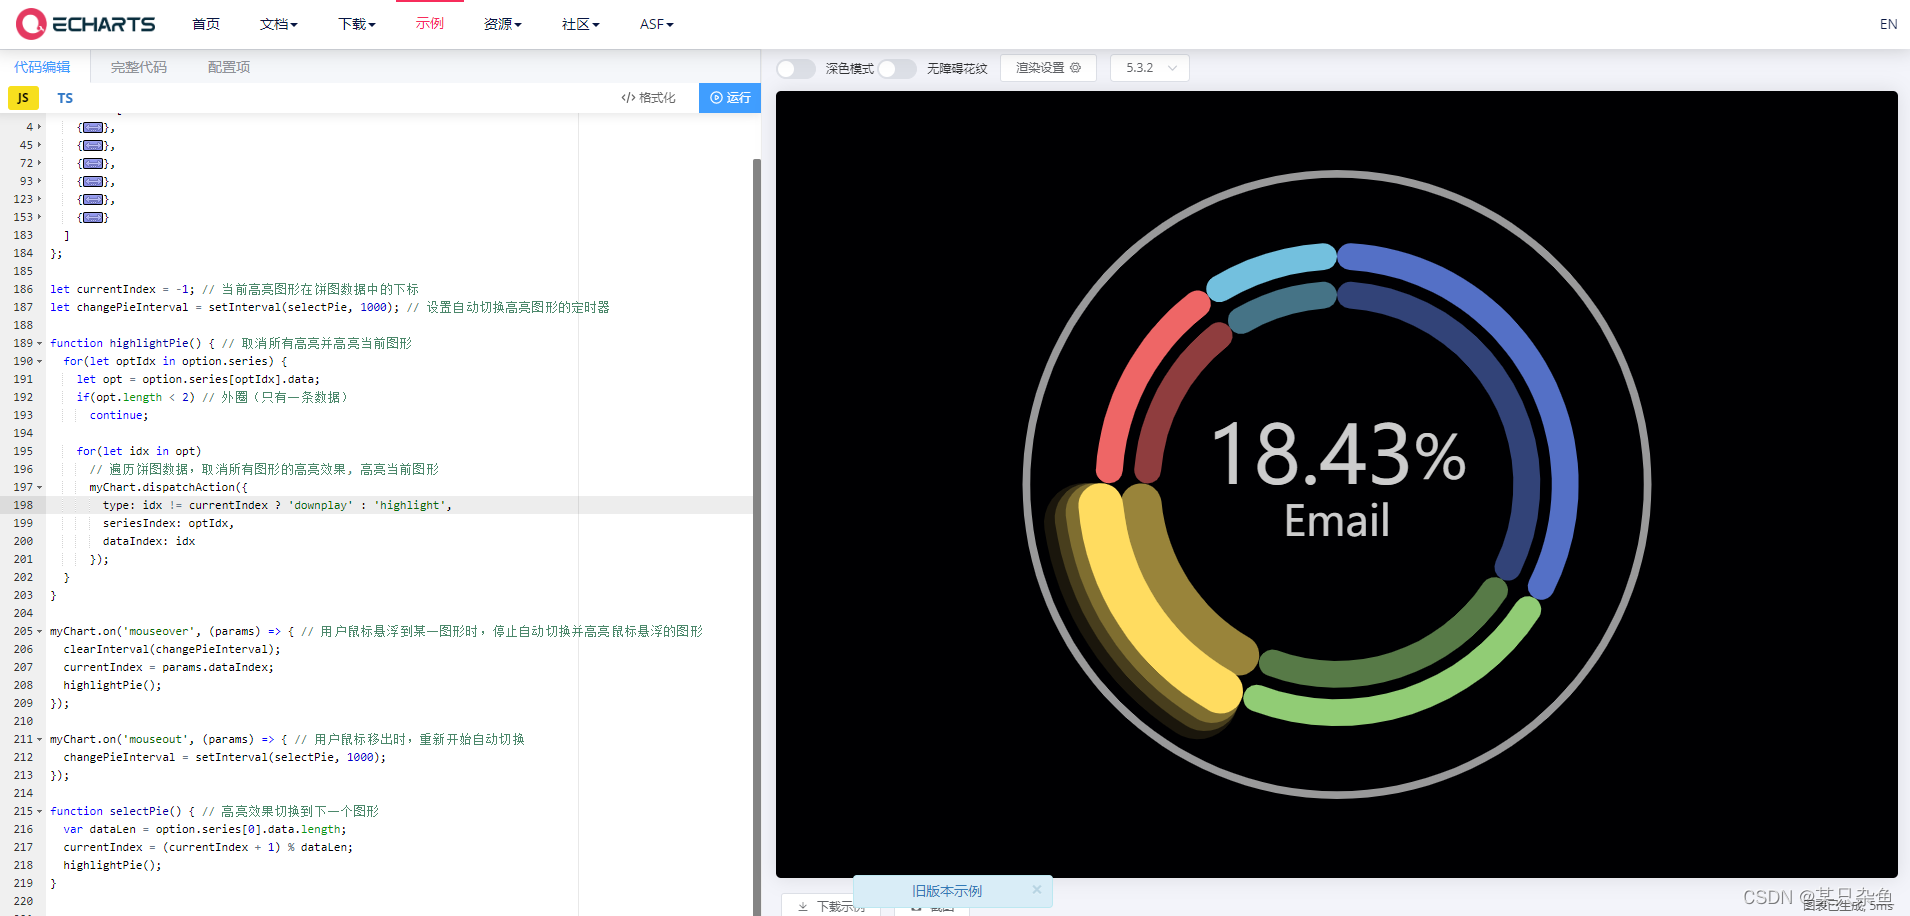Click the 旧版本示例 old version notice

(946, 891)
